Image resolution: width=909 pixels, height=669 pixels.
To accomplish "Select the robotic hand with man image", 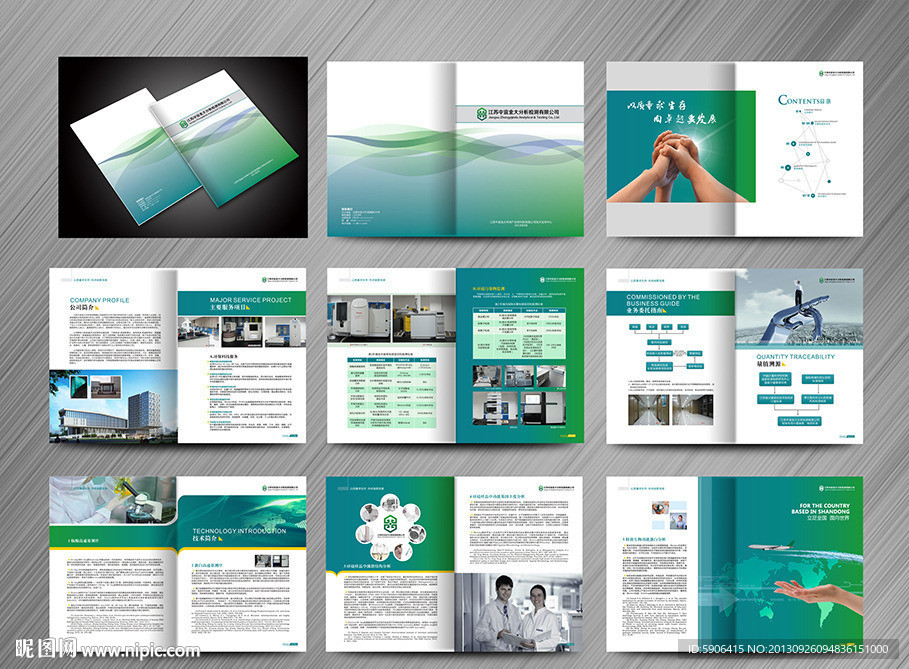I will click(799, 308).
